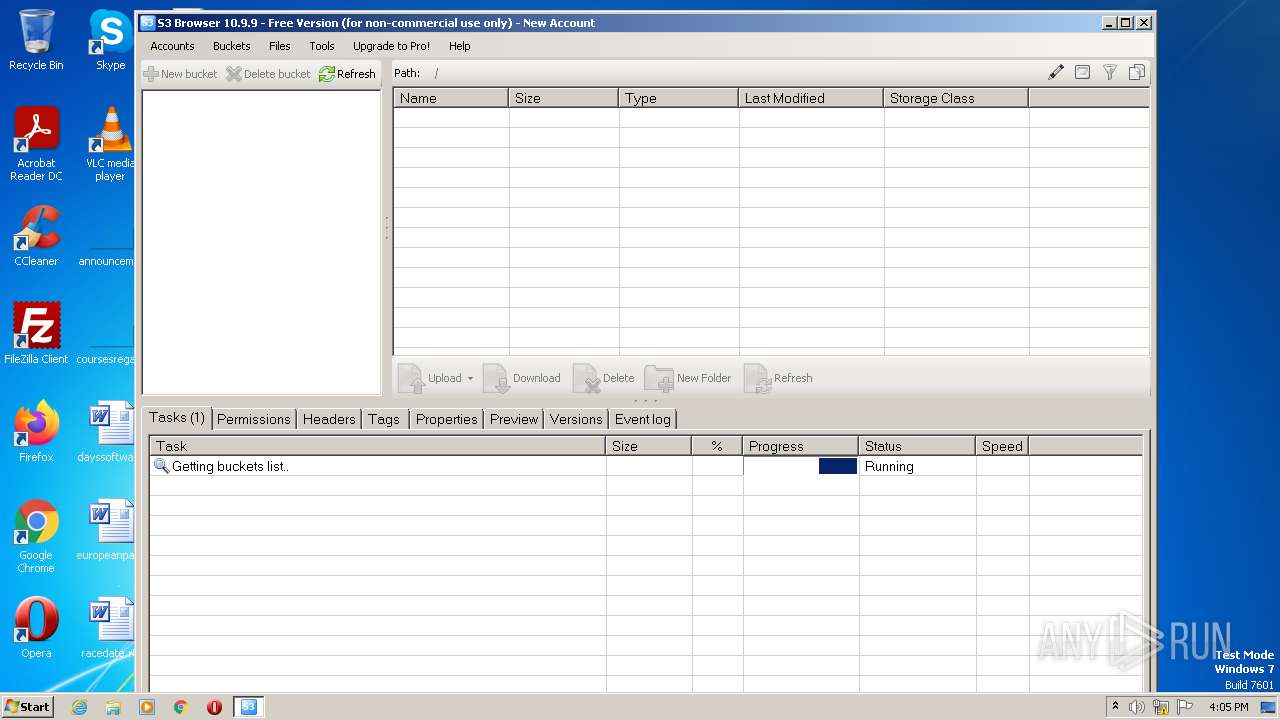Switch to the Preview tab

514,419
